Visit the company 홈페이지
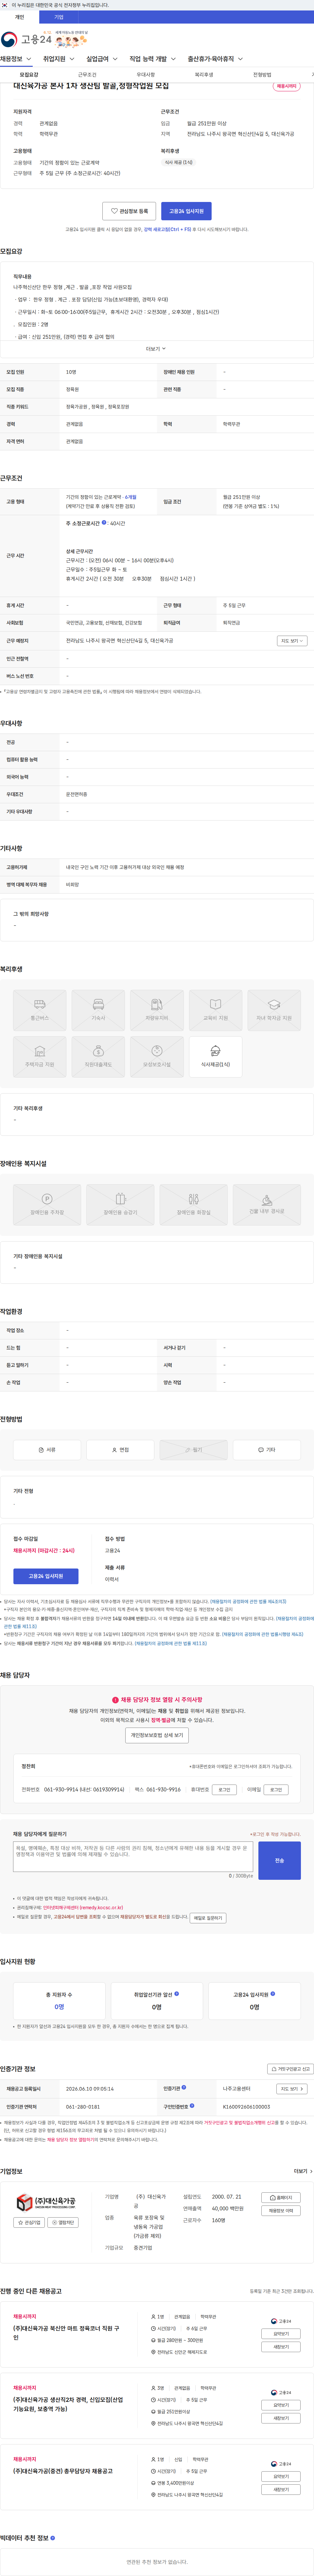This screenshot has height=2576, width=314. coord(281,2198)
